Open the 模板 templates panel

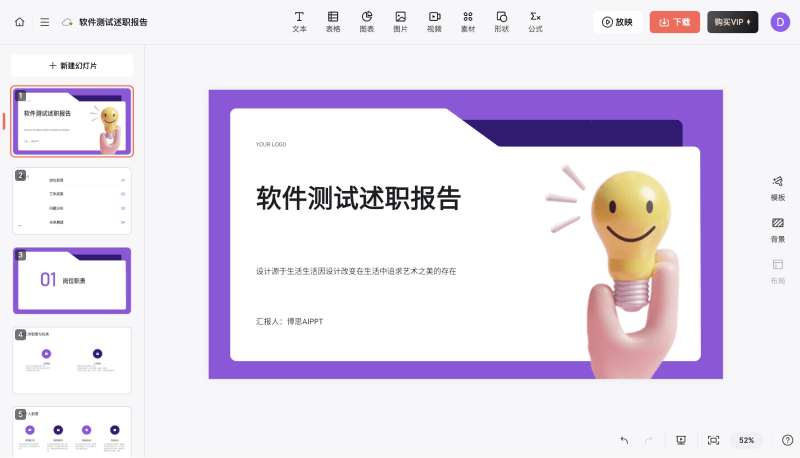pos(777,187)
